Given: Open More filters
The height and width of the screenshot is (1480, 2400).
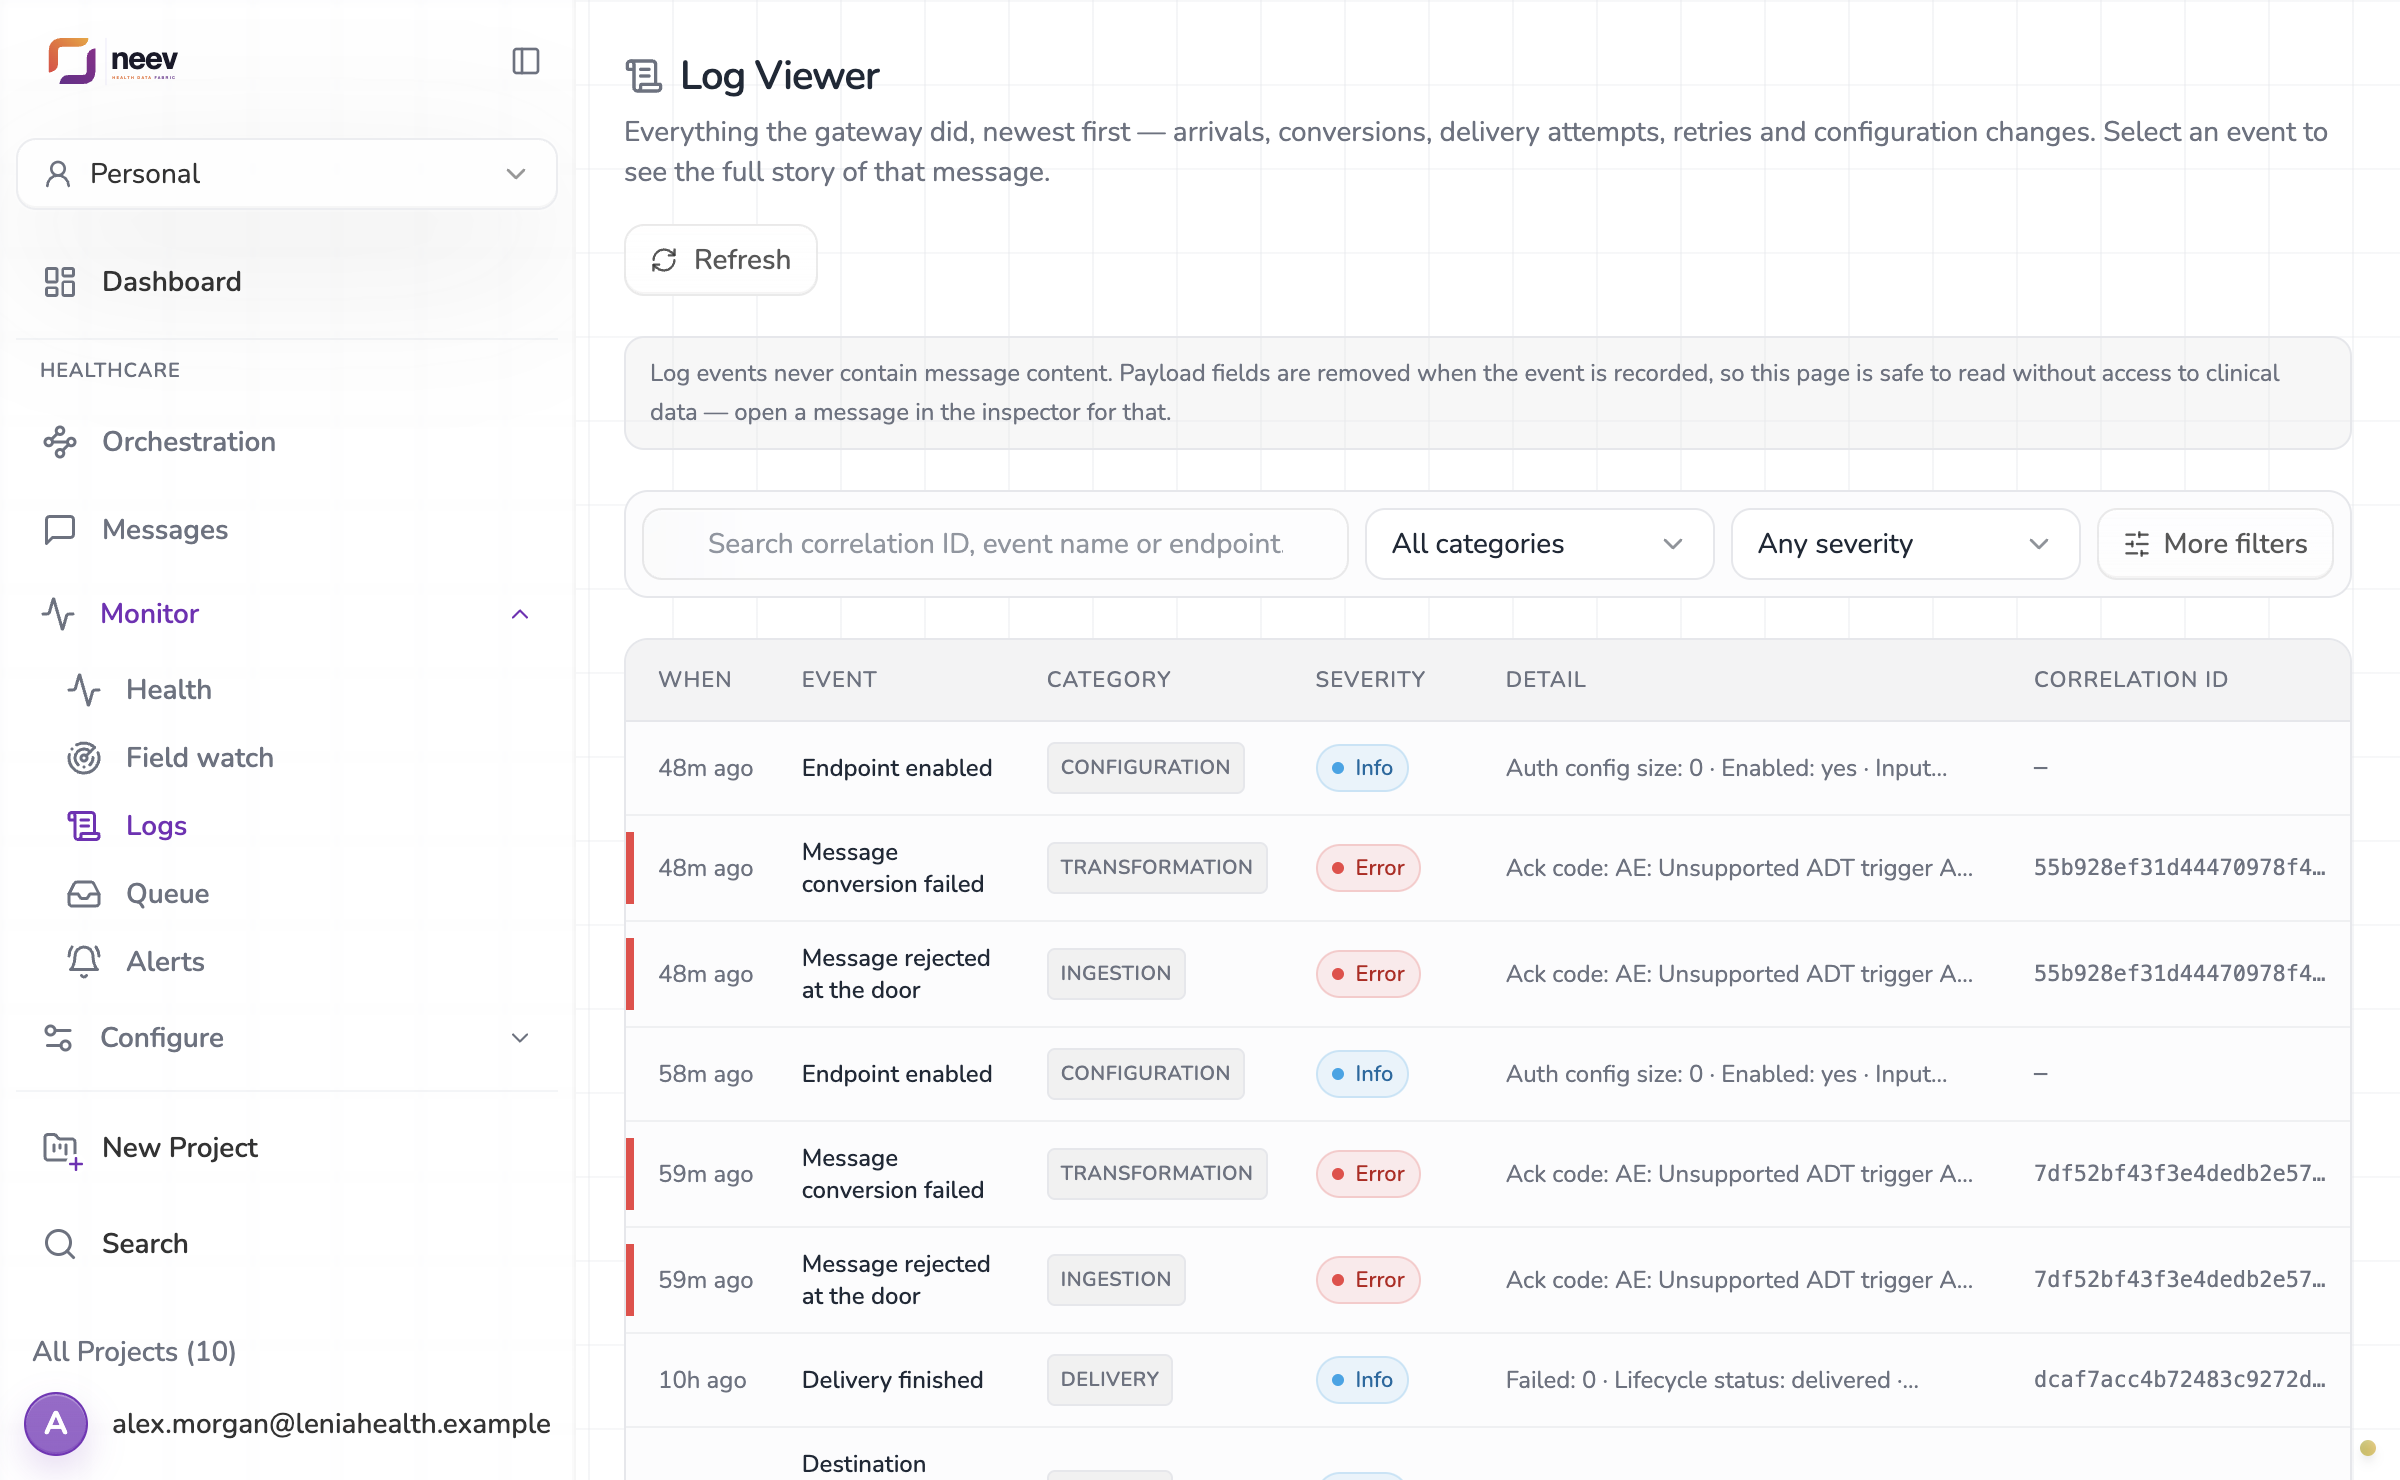Looking at the screenshot, I should (2215, 544).
